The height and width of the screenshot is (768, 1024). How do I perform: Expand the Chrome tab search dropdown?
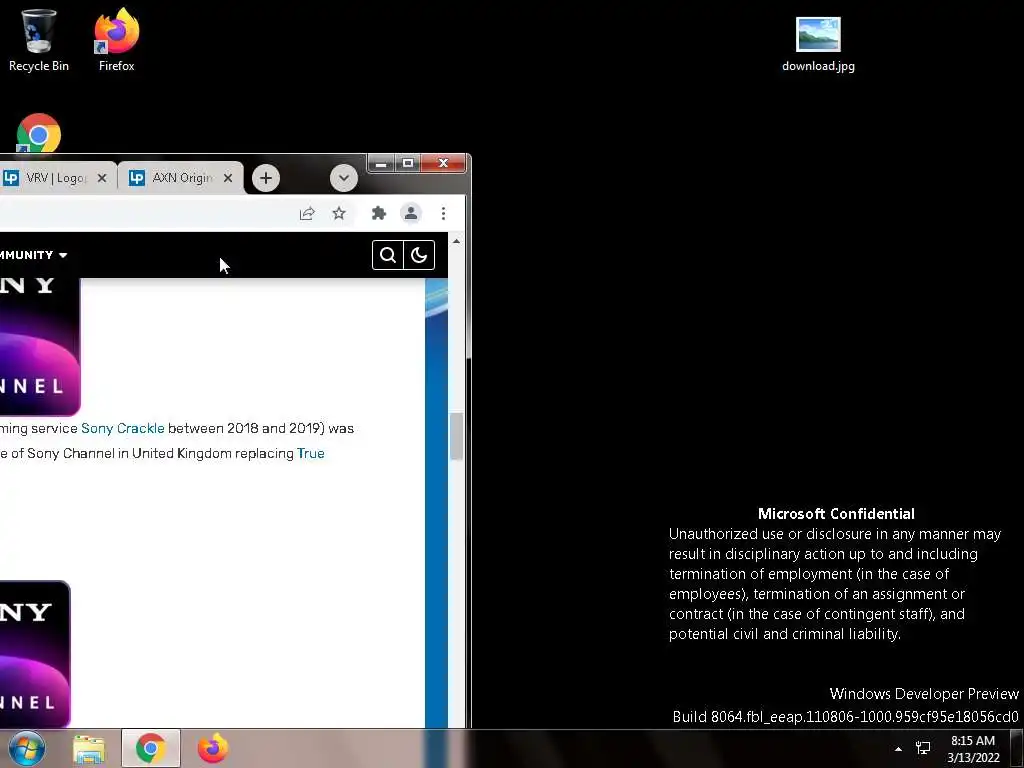pos(344,178)
